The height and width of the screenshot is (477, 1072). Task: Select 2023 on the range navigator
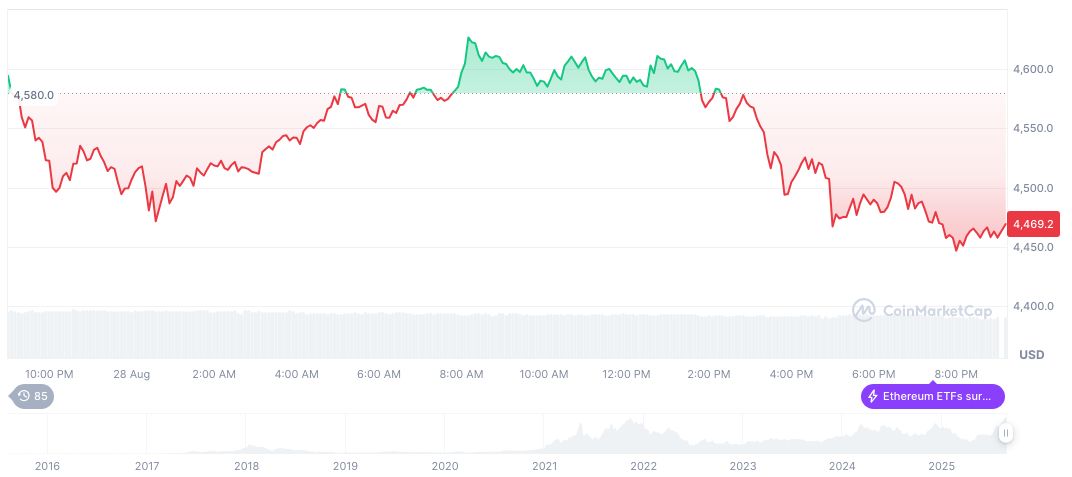743,465
